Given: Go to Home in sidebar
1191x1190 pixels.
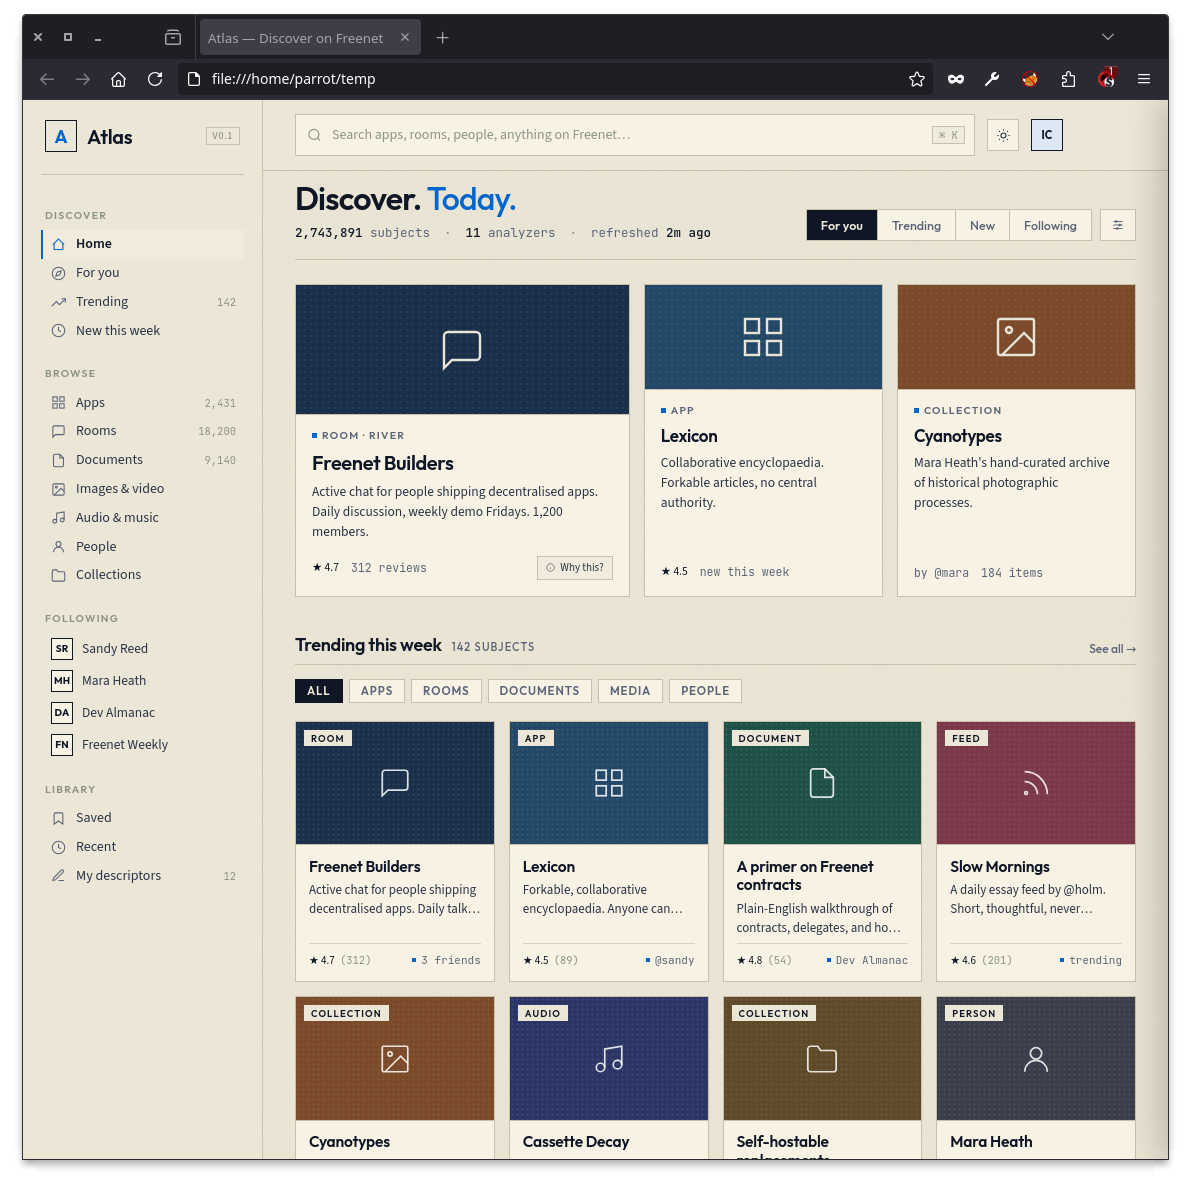Looking at the screenshot, I should [143, 244].
